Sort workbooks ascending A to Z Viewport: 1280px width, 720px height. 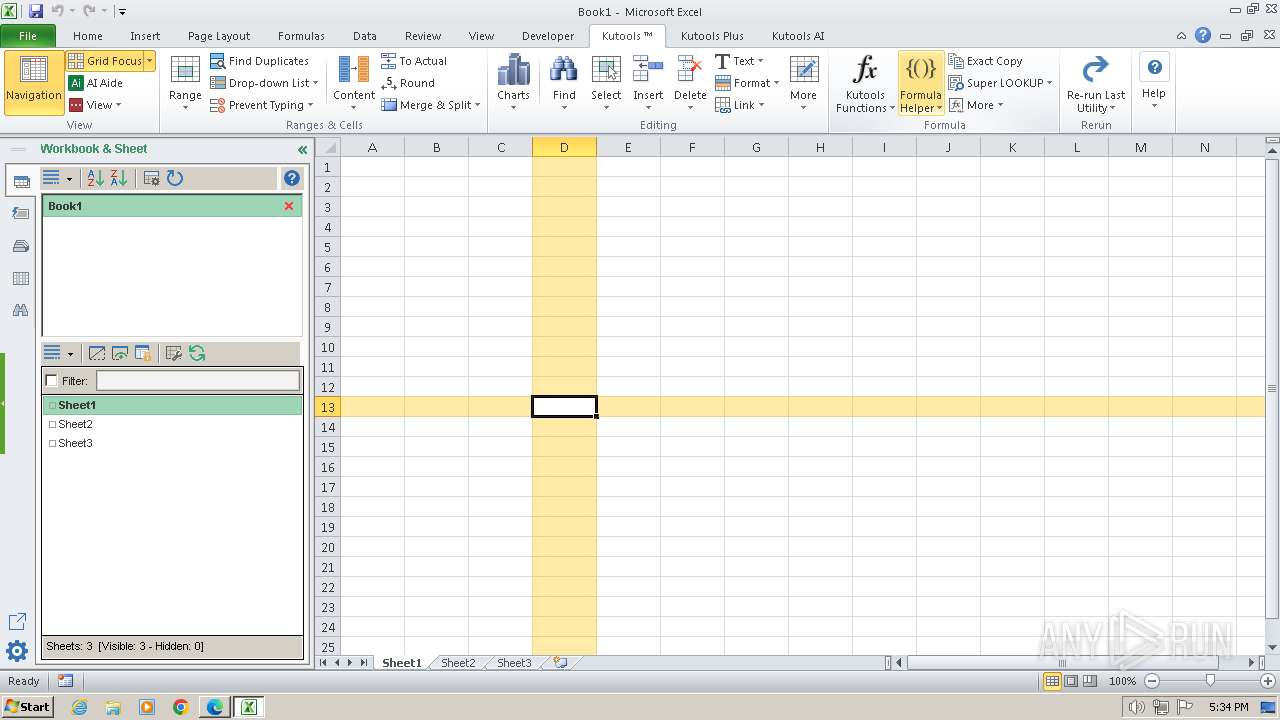[x=96, y=178]
